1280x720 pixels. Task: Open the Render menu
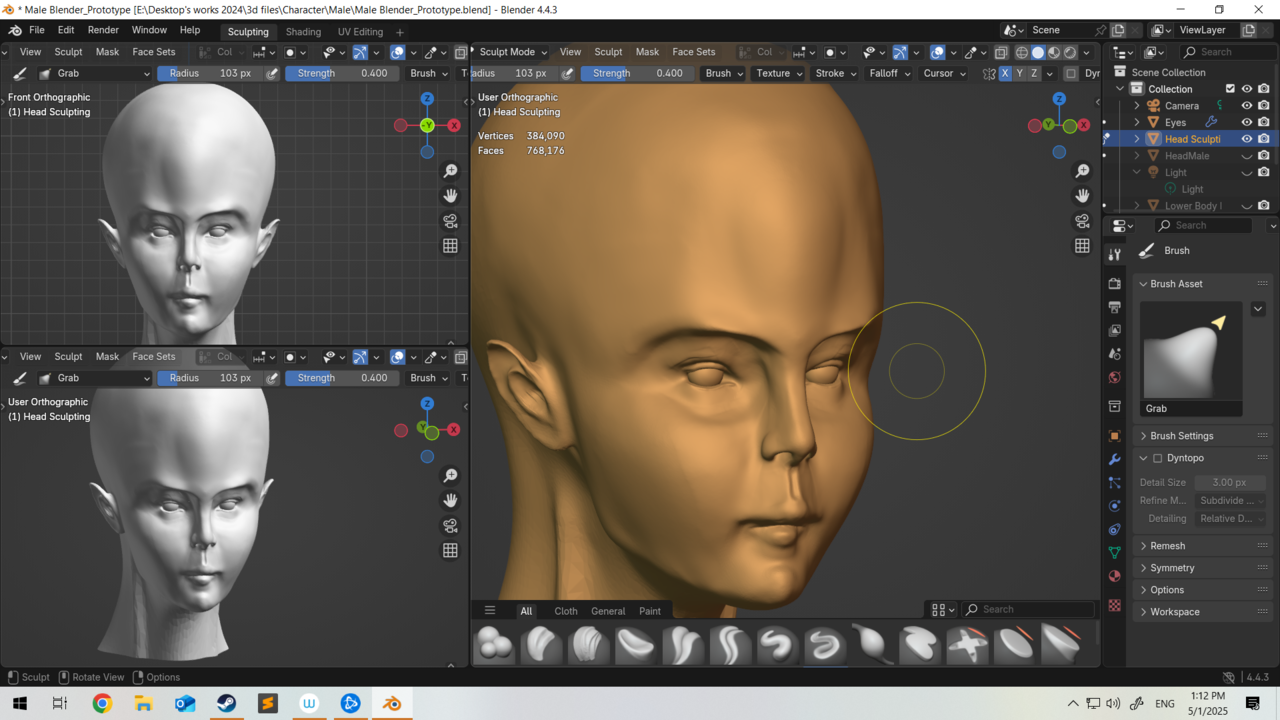point(103,30)
